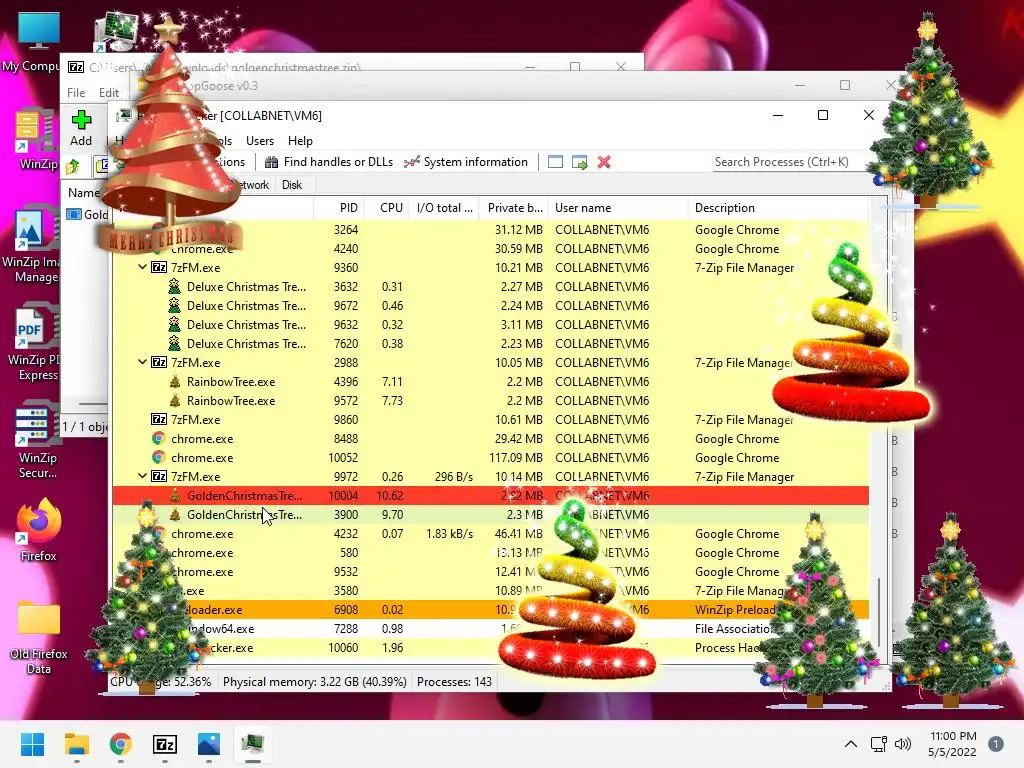Image resolution: width=1024 pixels, height=768 pixels.
Task: Click the find window toolbar icon
Action: pos(555,162)
